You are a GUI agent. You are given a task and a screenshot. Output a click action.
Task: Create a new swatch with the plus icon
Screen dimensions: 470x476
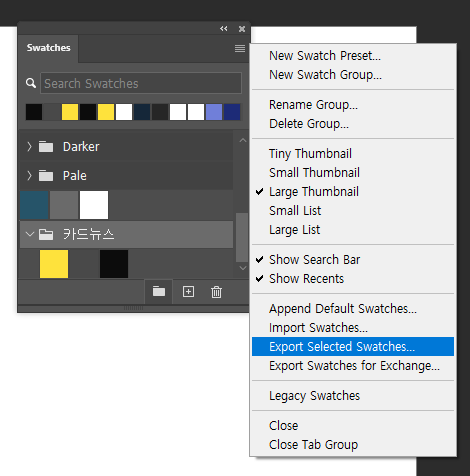coord(188,292)
